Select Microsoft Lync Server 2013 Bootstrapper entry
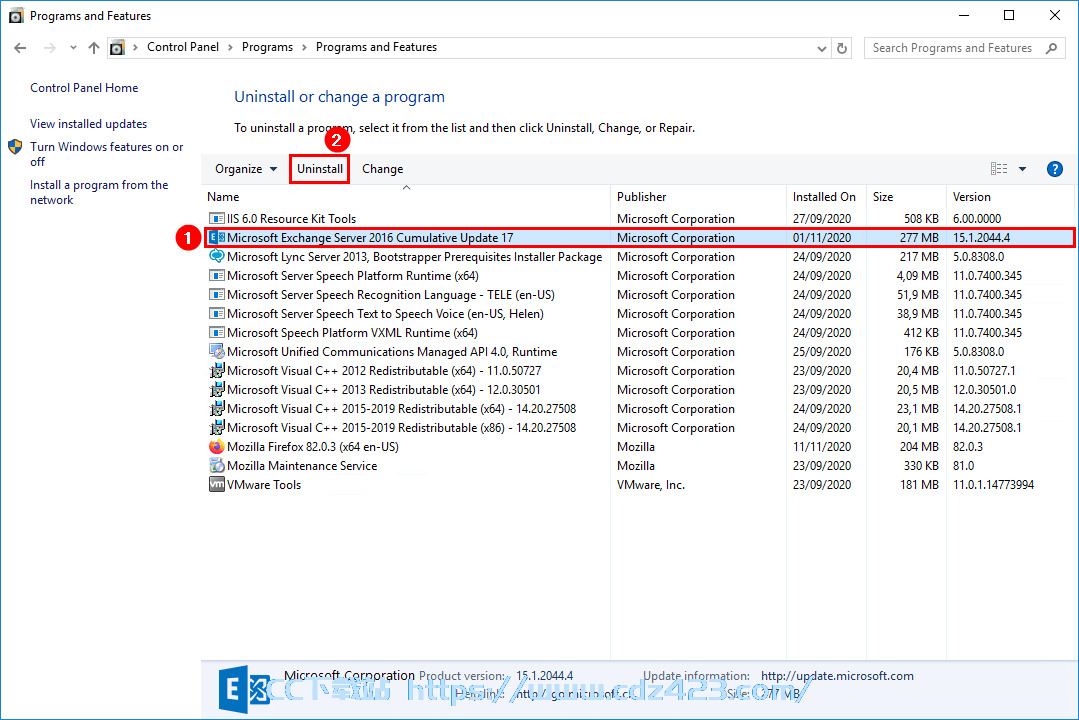The image size is (1079, 720). coord(414,257)
